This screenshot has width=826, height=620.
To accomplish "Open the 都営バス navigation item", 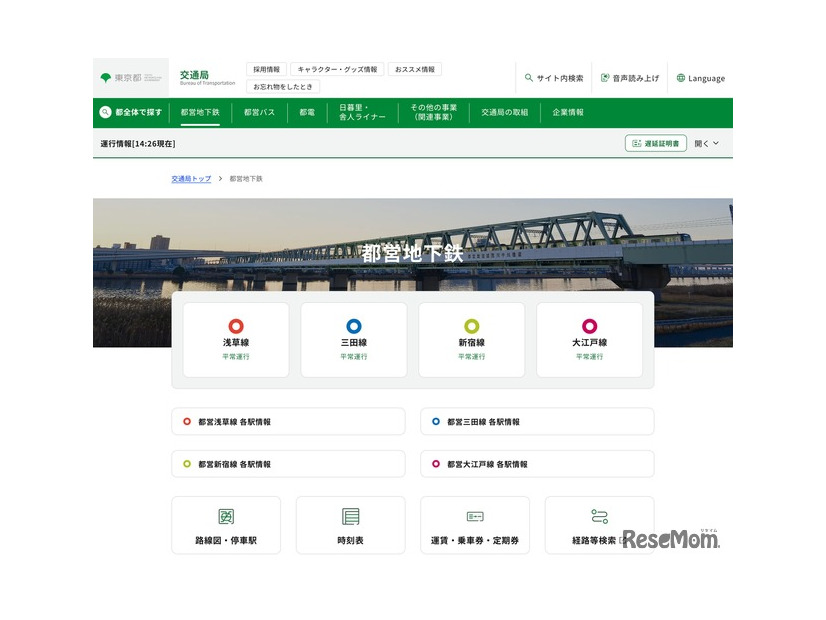I will (x=259, y=112).
